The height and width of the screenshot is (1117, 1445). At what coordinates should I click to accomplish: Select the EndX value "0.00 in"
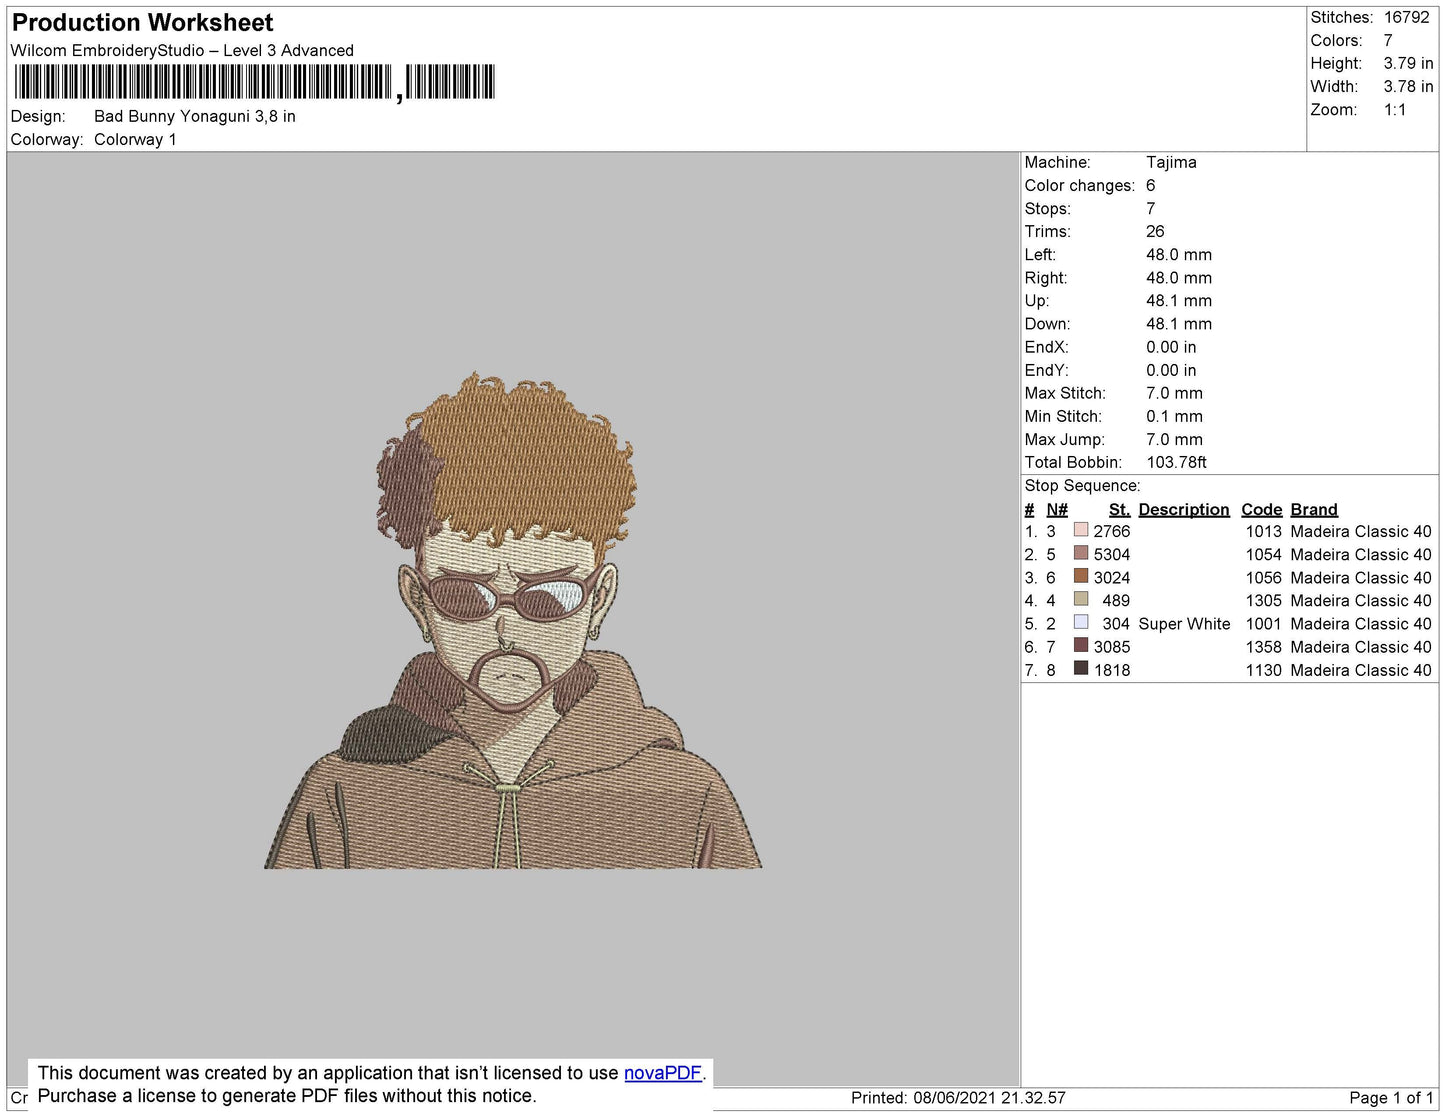[x=1171, y=347]
